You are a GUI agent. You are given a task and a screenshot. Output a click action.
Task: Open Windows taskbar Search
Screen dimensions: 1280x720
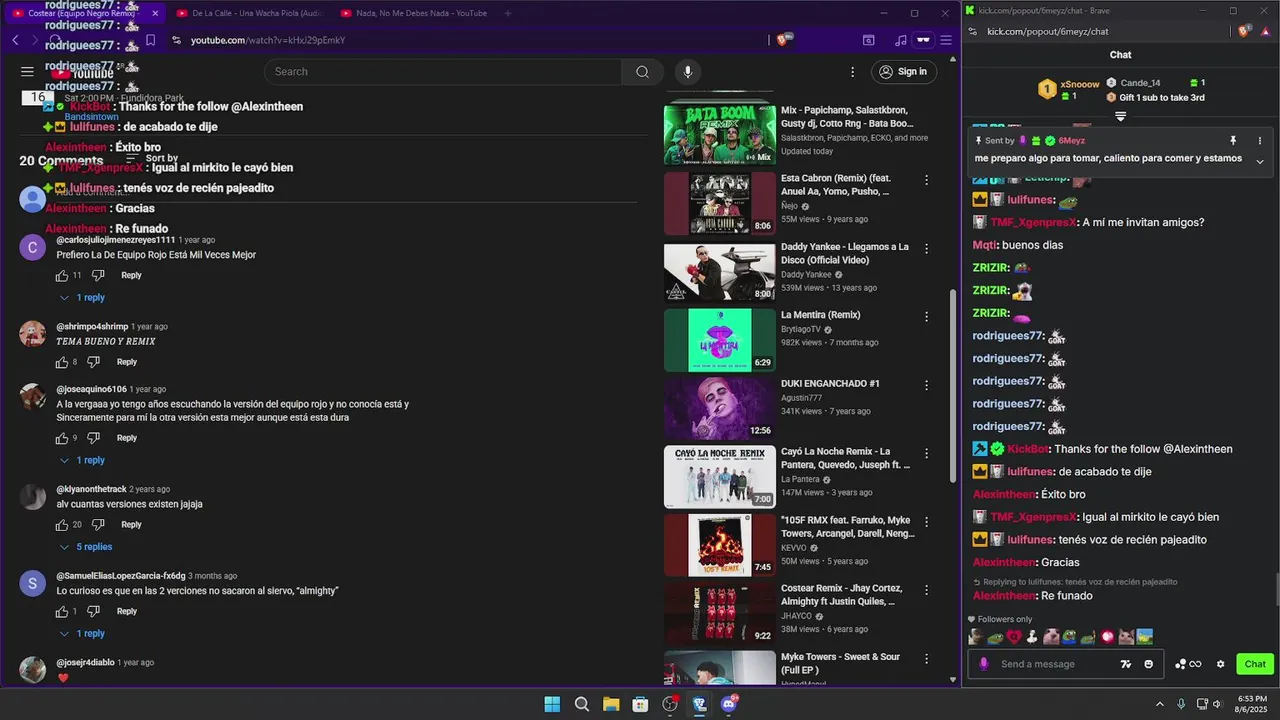tap(581, 704)
